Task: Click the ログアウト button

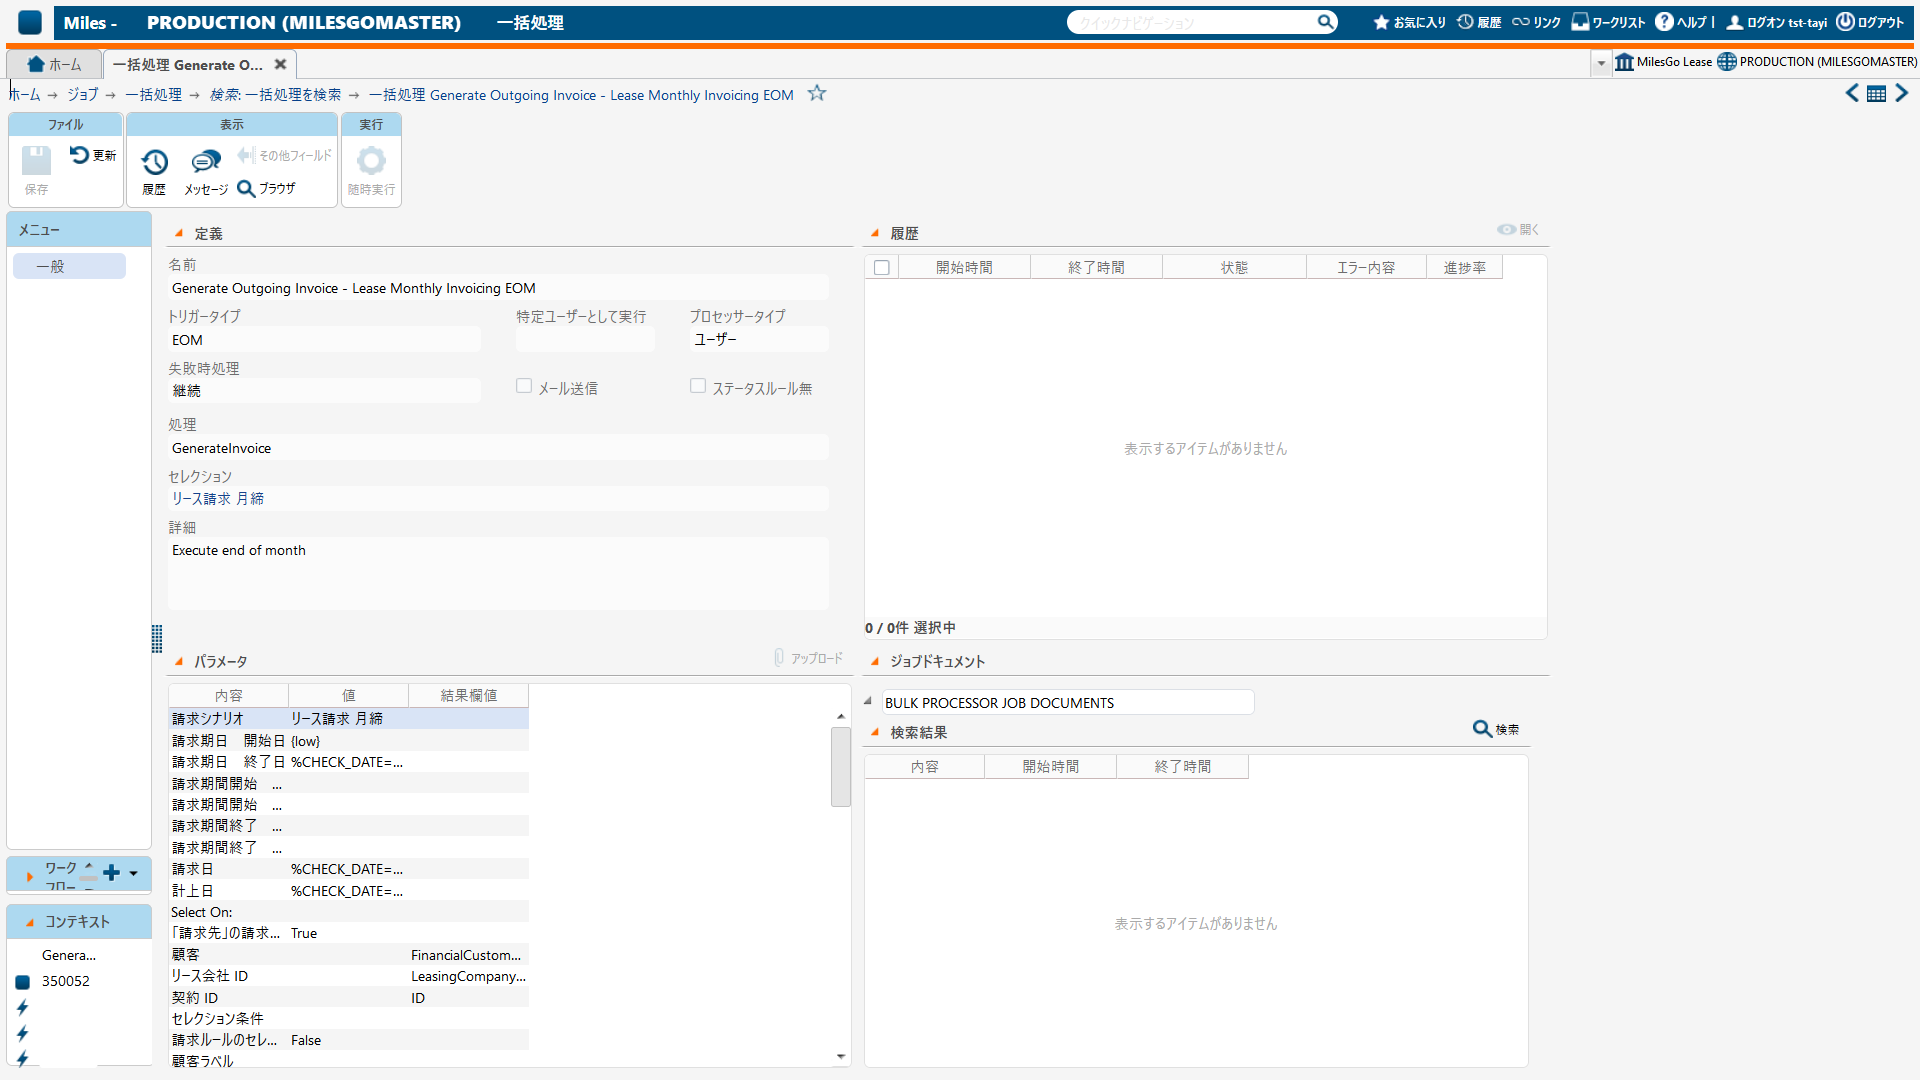Action: point(1870,22)
